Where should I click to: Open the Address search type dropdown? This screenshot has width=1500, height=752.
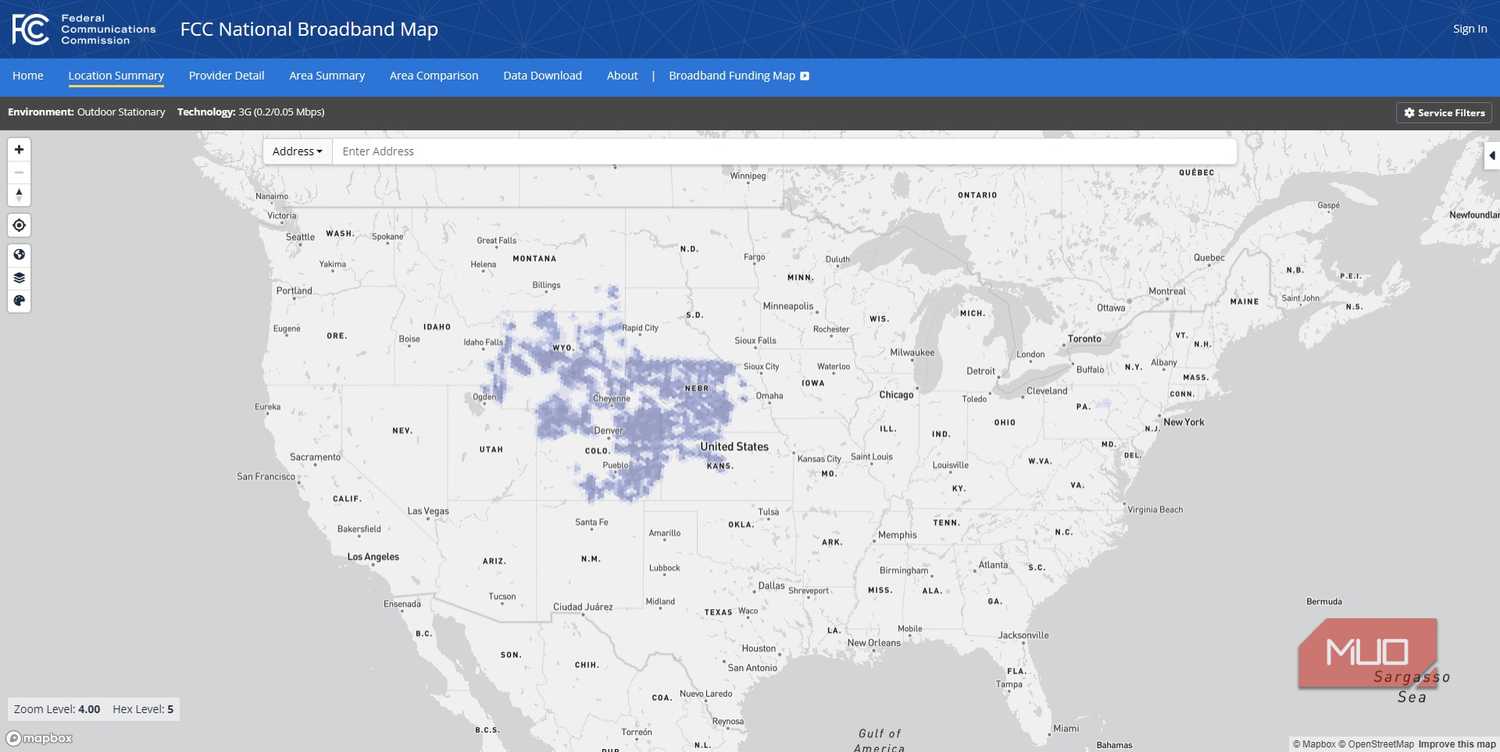pyautogui.click(x=298, y=151)
